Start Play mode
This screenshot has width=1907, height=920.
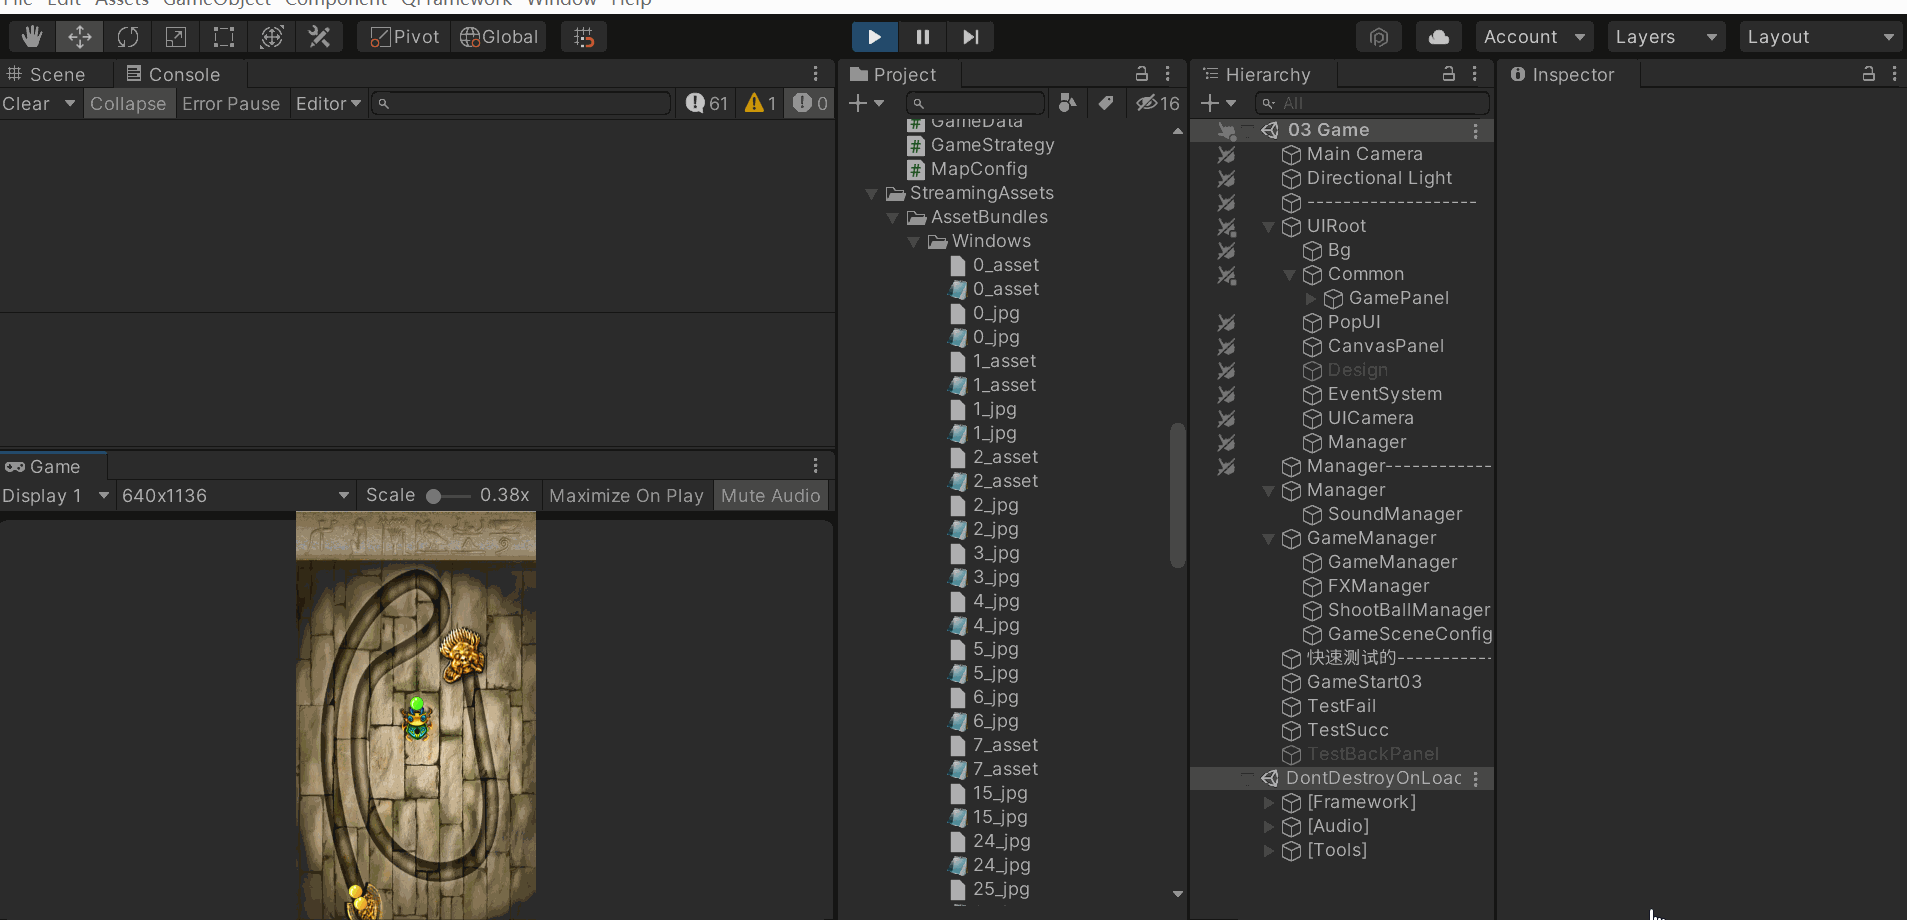click(x=874, y=37)
